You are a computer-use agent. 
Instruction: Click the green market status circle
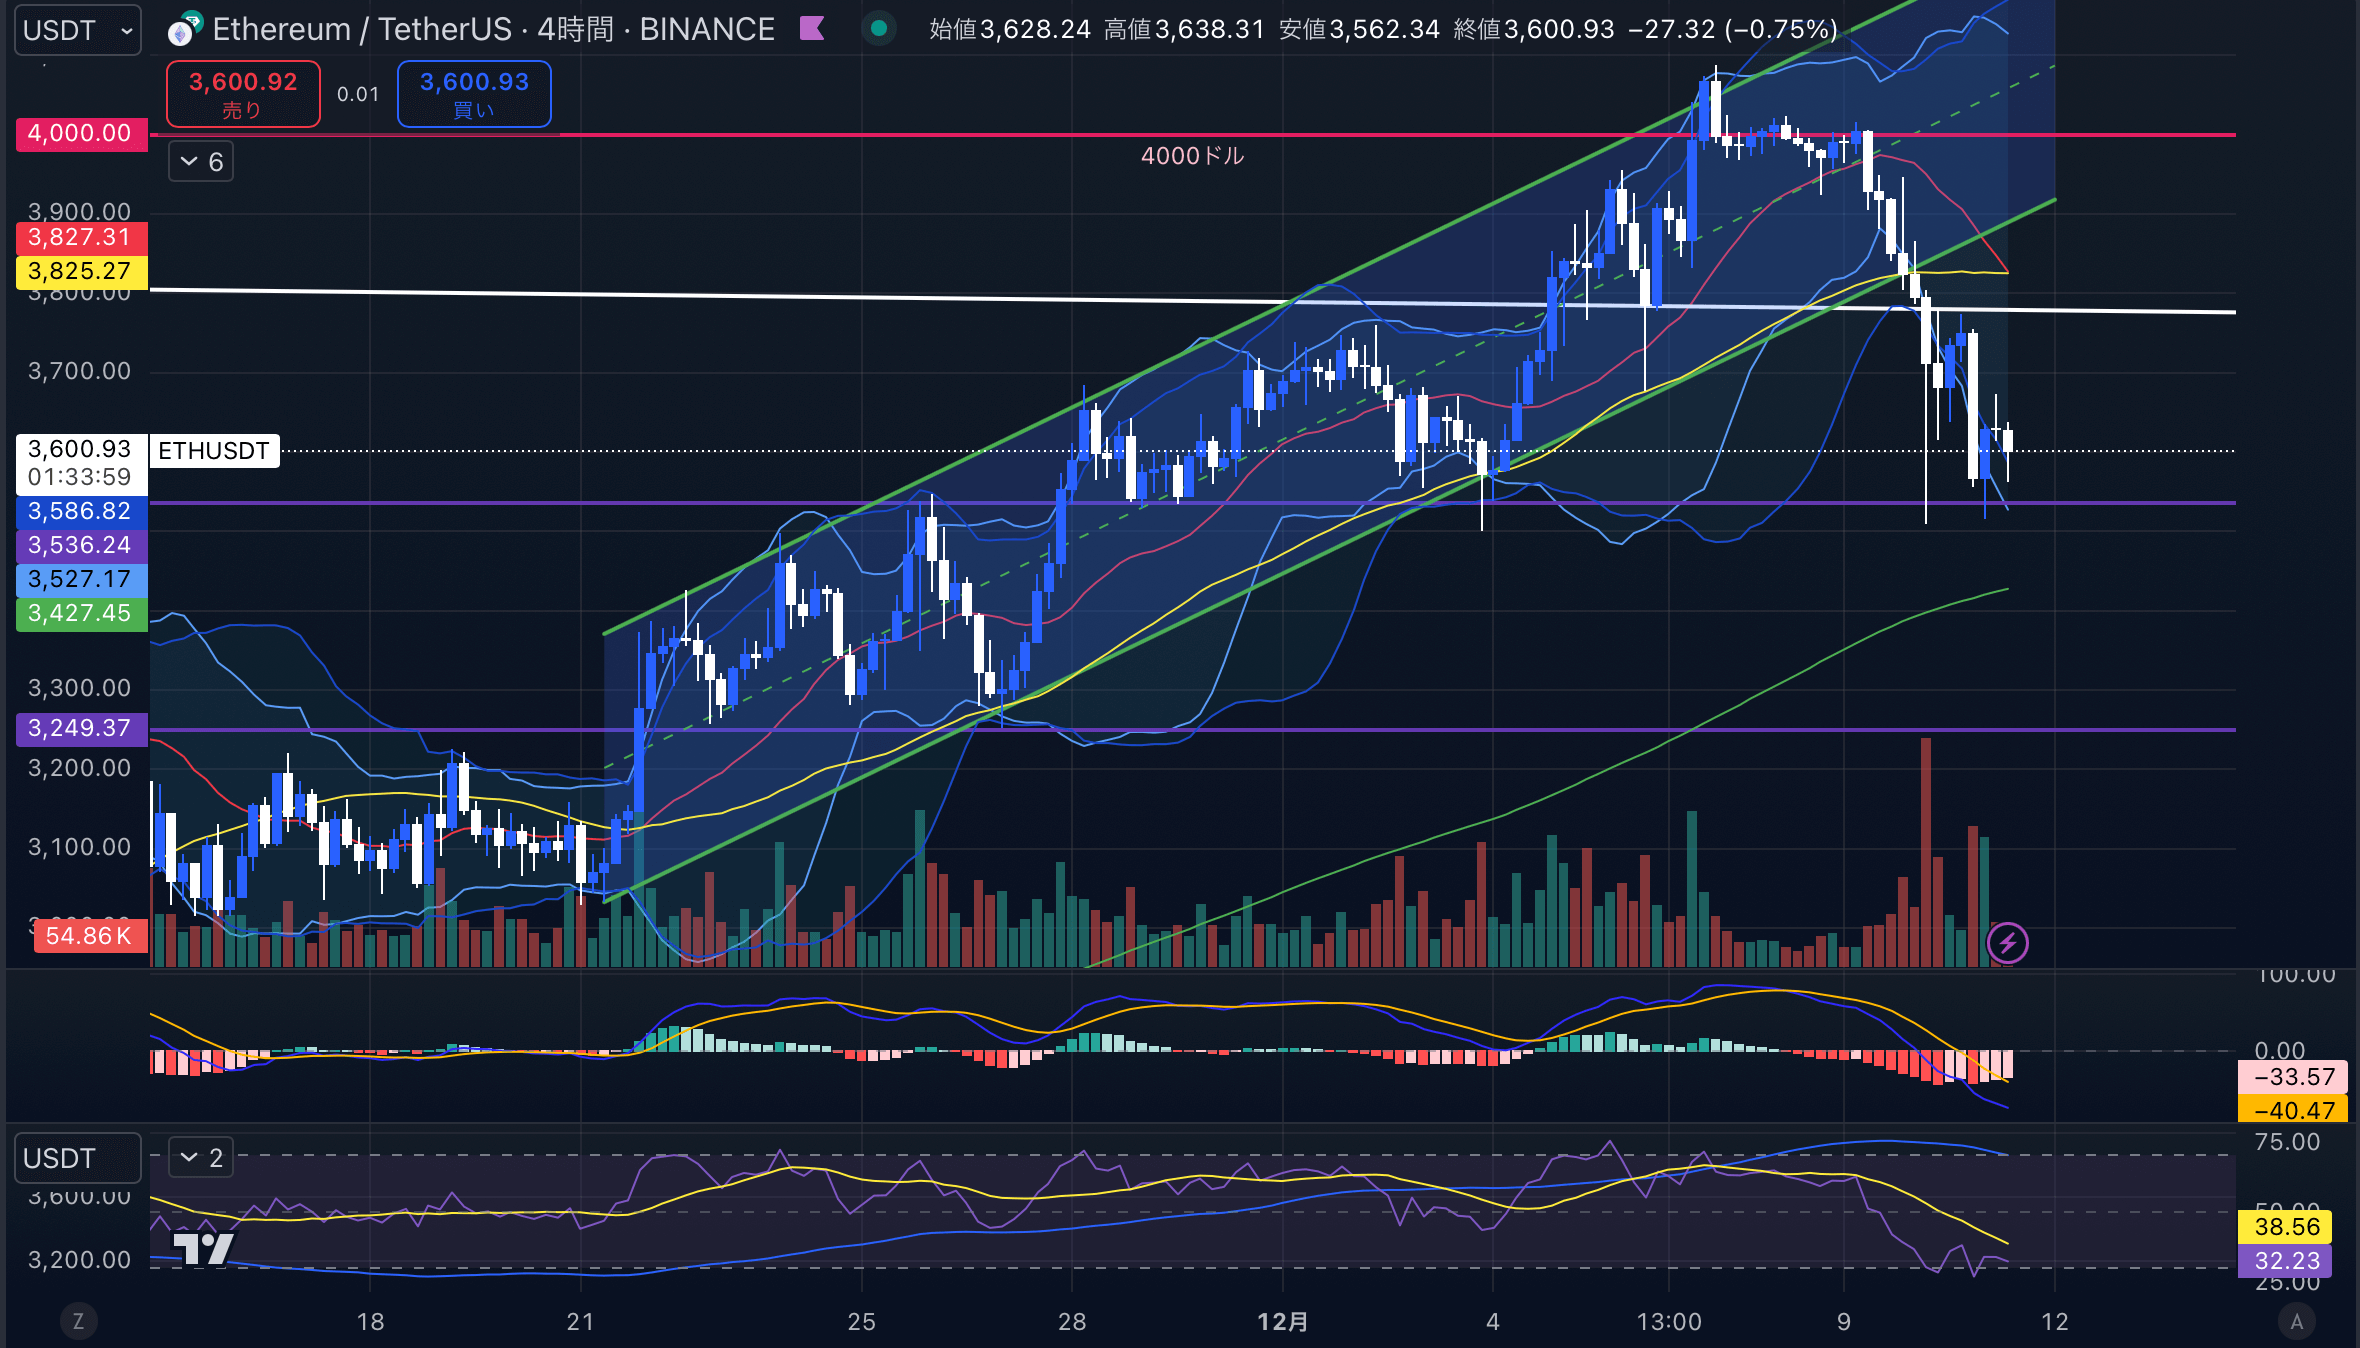click(x=879, y=29)
